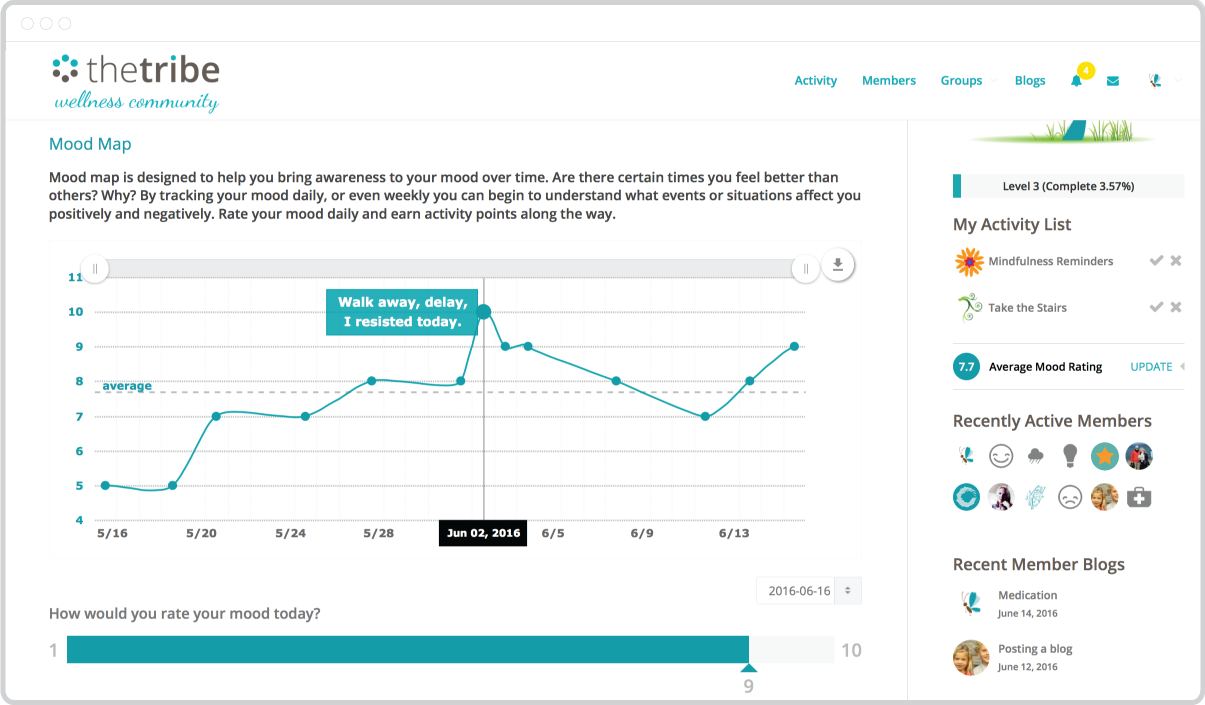The height and width of the screenshot is (705, 1205).
Task: Click the chart download icon
Action: pyautogui.click(x=838, y=265)
